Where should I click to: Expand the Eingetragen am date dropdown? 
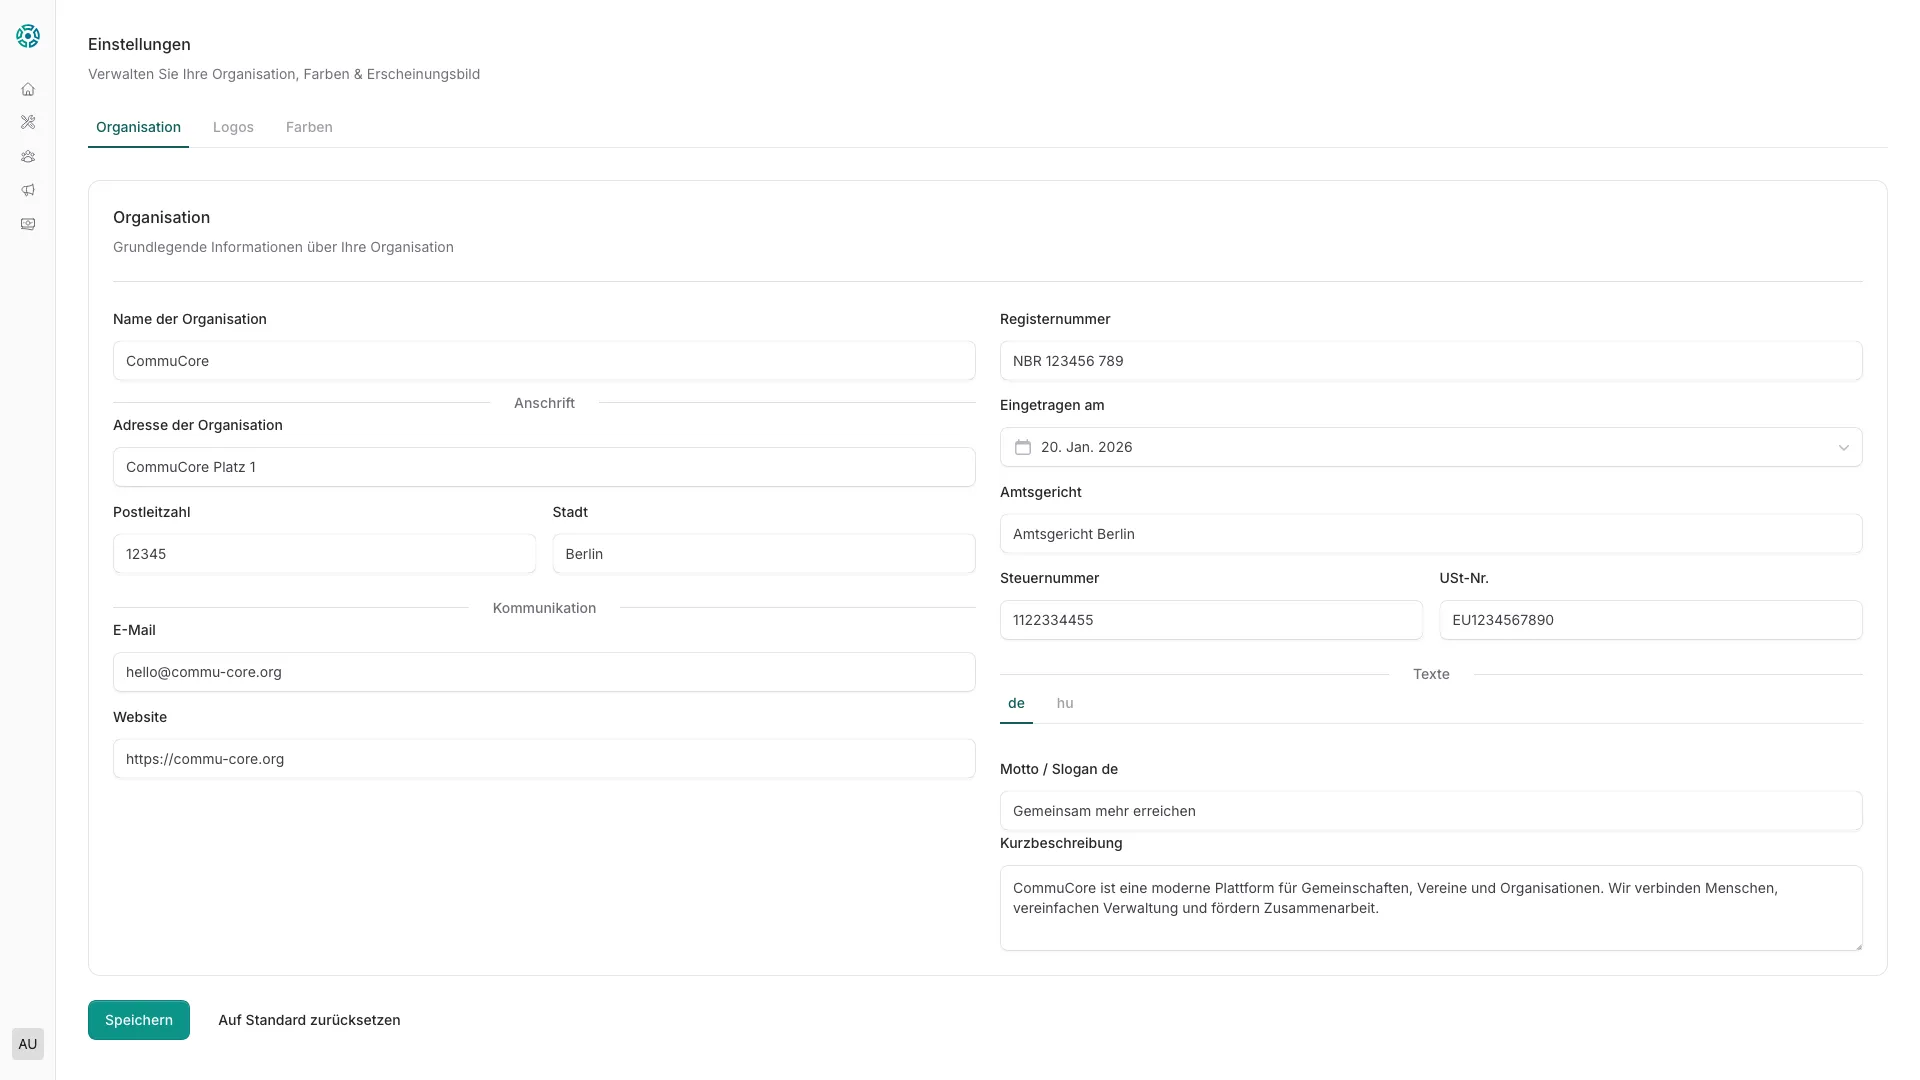pos(1843,447)
